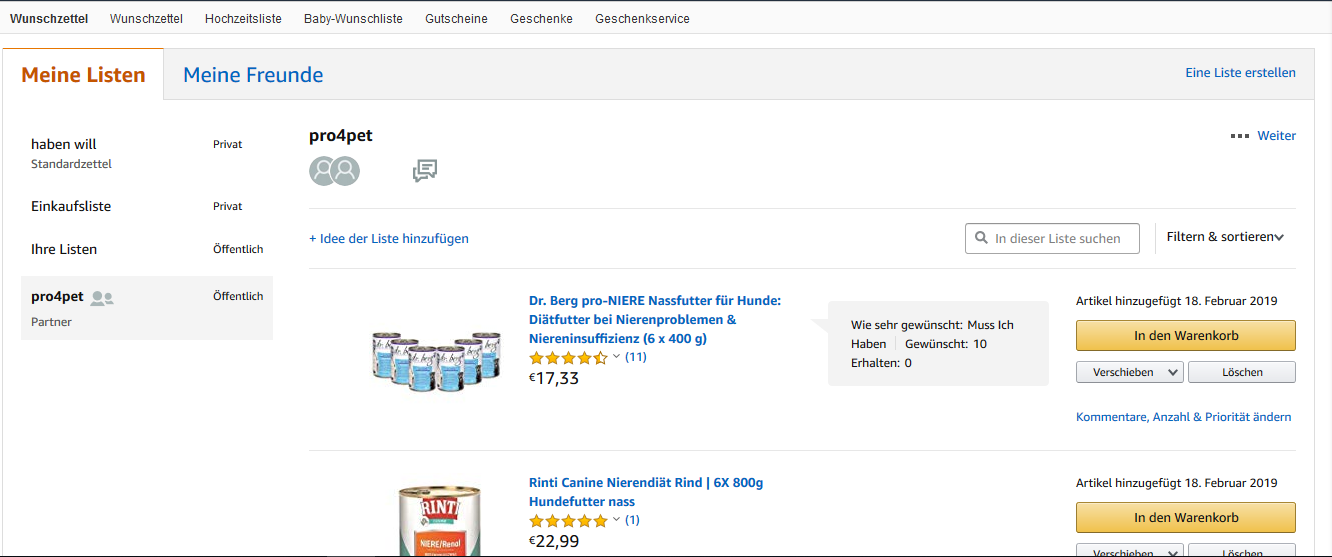Open the Filtern & sortieren dropdown
The image size is (1332, 557).
coord(1225,237)
